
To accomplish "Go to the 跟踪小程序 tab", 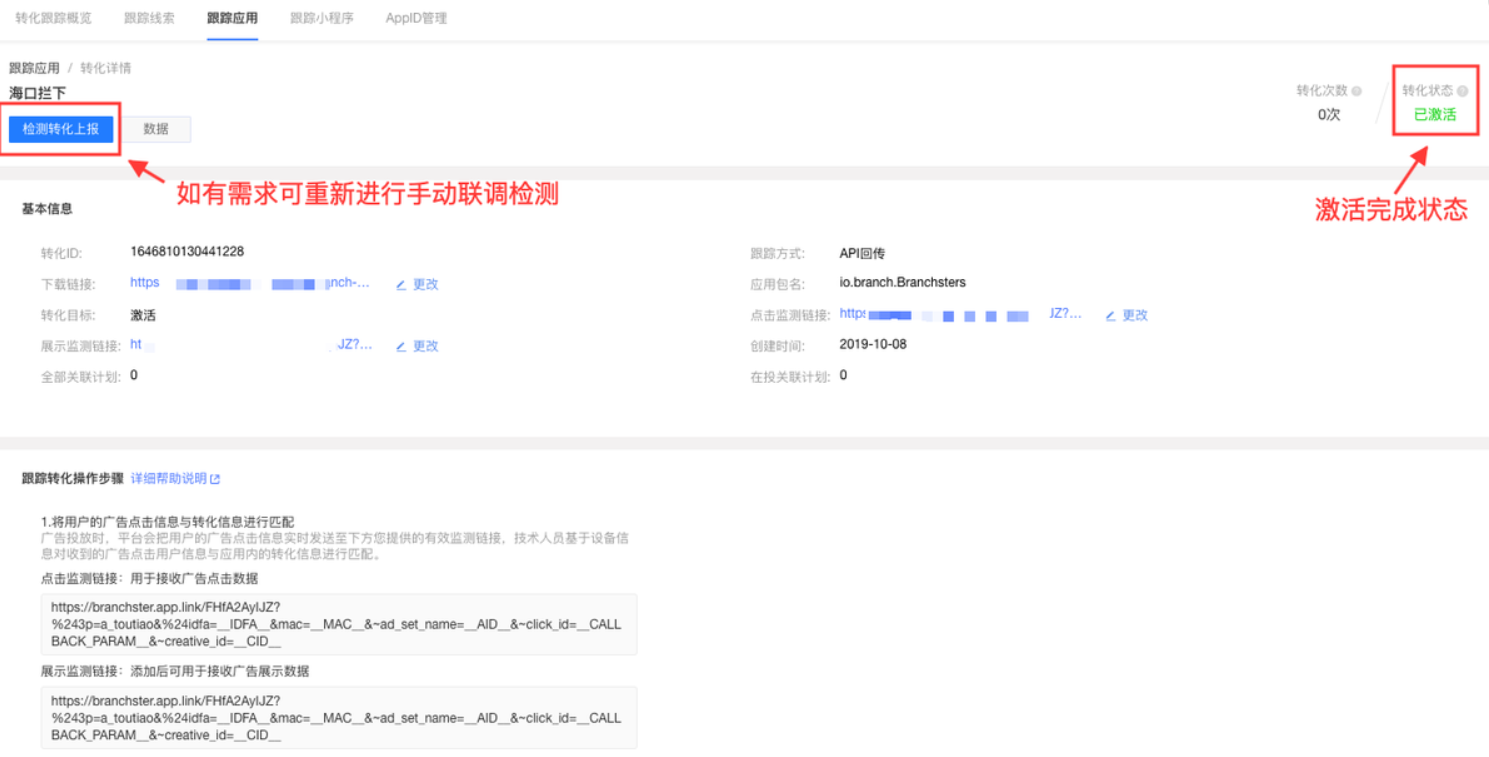I will tap(321, 18).
